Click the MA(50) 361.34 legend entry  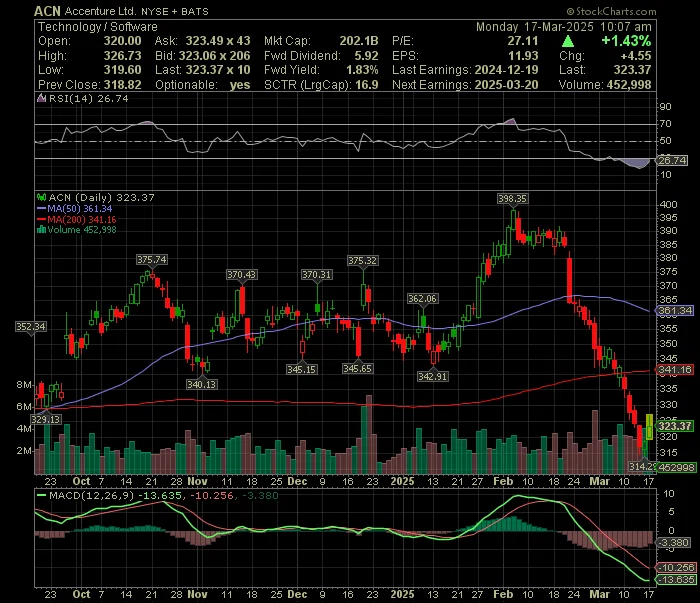coord(79,208)
